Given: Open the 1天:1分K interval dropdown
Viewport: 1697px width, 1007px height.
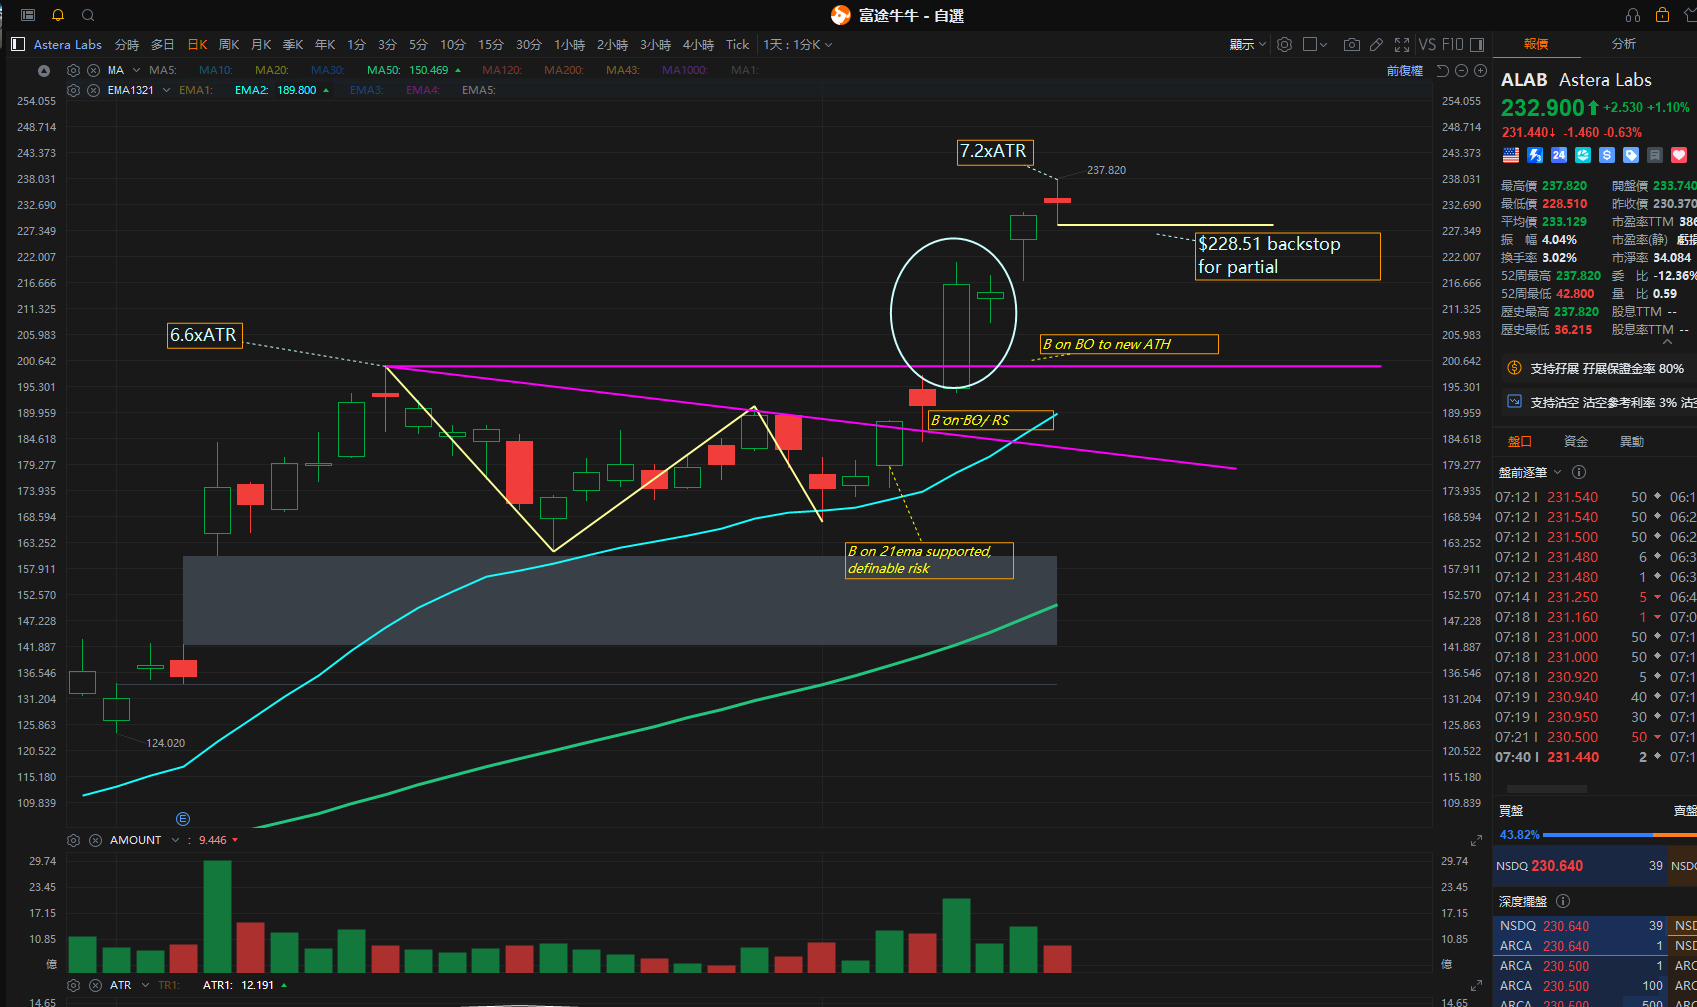Looking at the screenshot, I should tap(798, 44).
